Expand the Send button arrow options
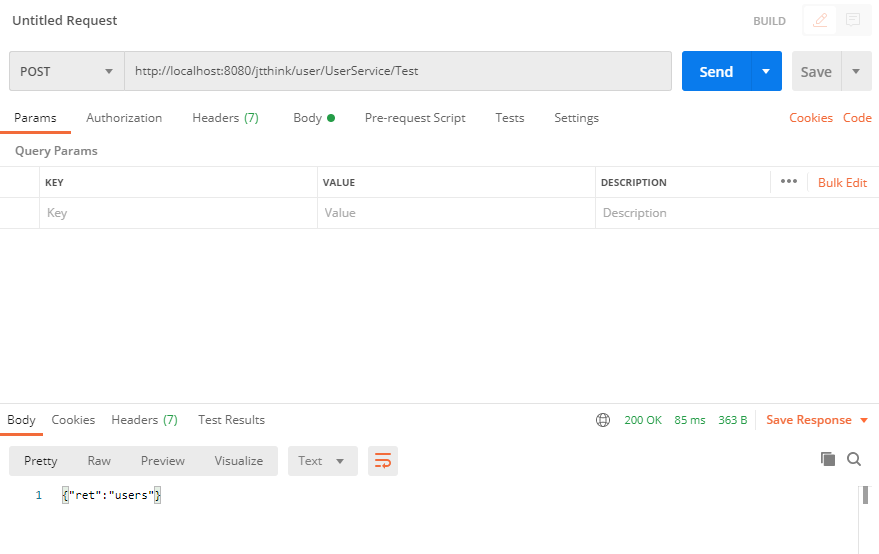This screenshot has width=879, height=554. [x=766, y=72]
